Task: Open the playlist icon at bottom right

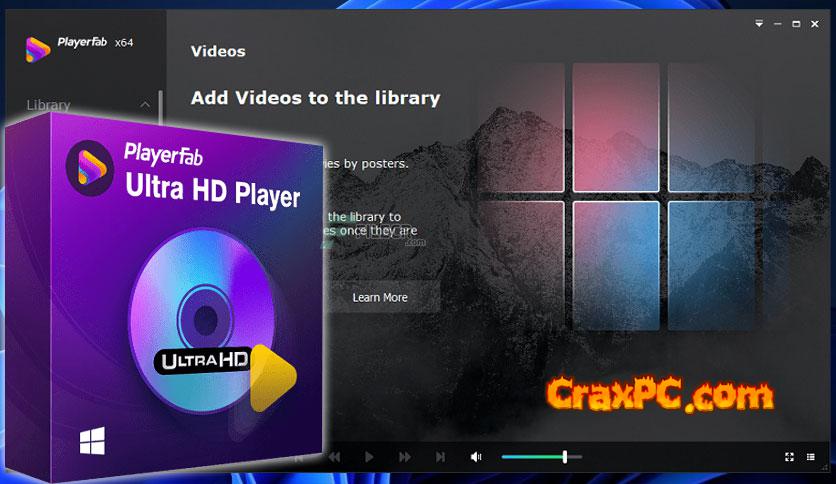Action: (811, 457)
